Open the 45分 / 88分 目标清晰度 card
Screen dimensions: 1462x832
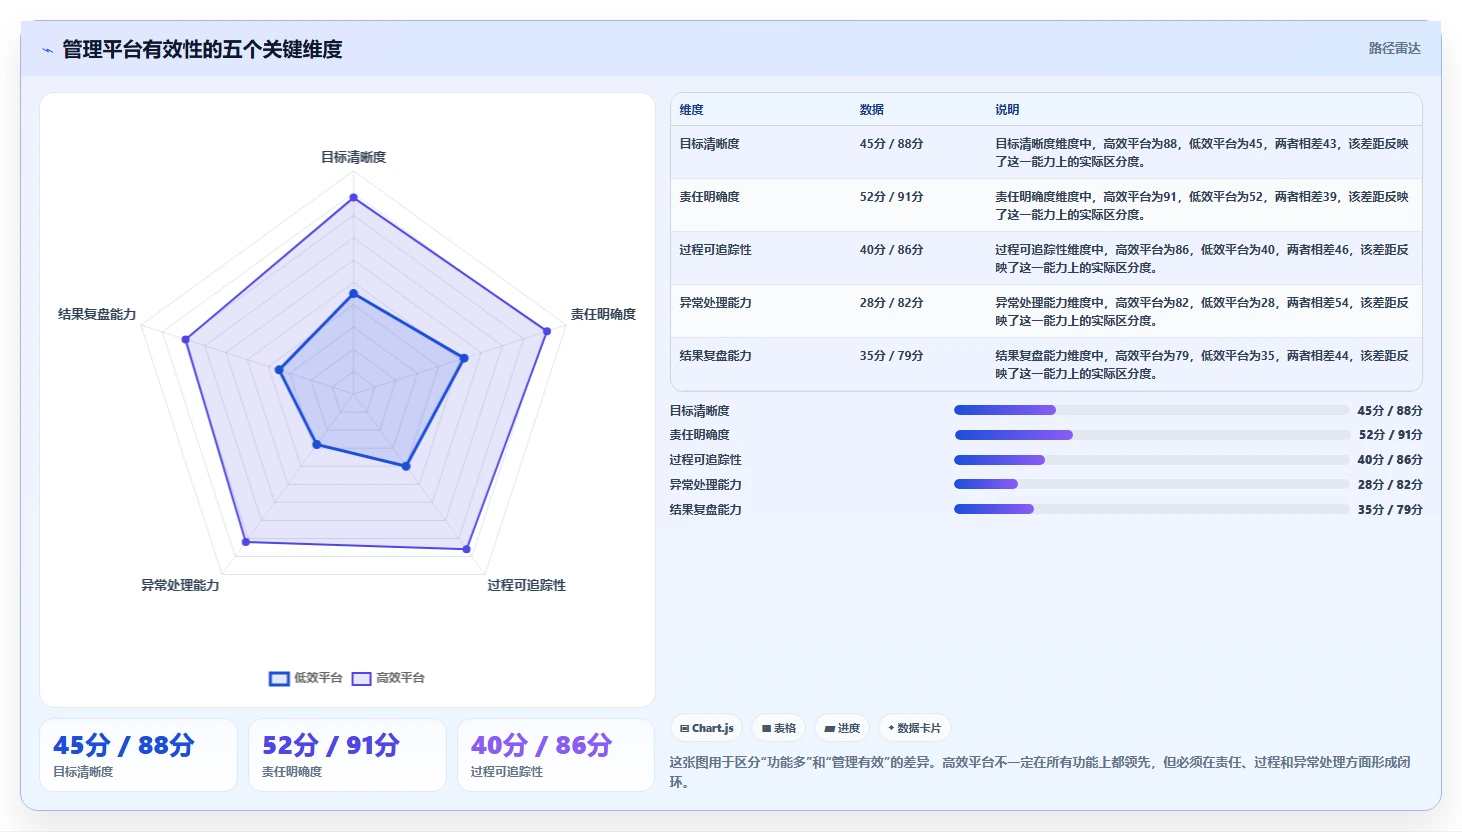138,755
